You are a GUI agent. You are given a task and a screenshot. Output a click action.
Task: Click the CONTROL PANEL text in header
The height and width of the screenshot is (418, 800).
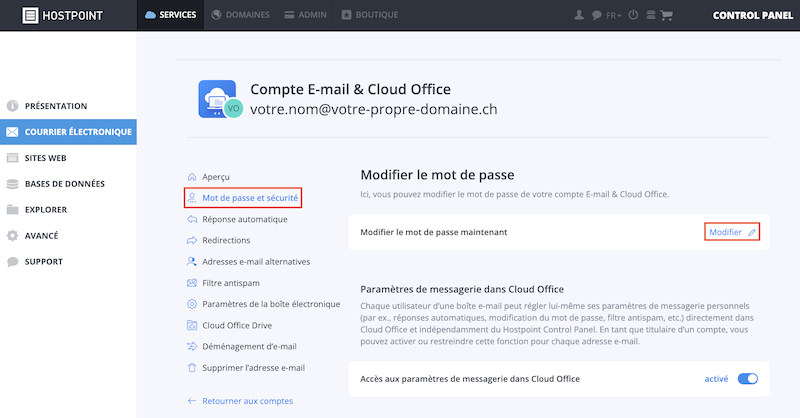[753, 15]
